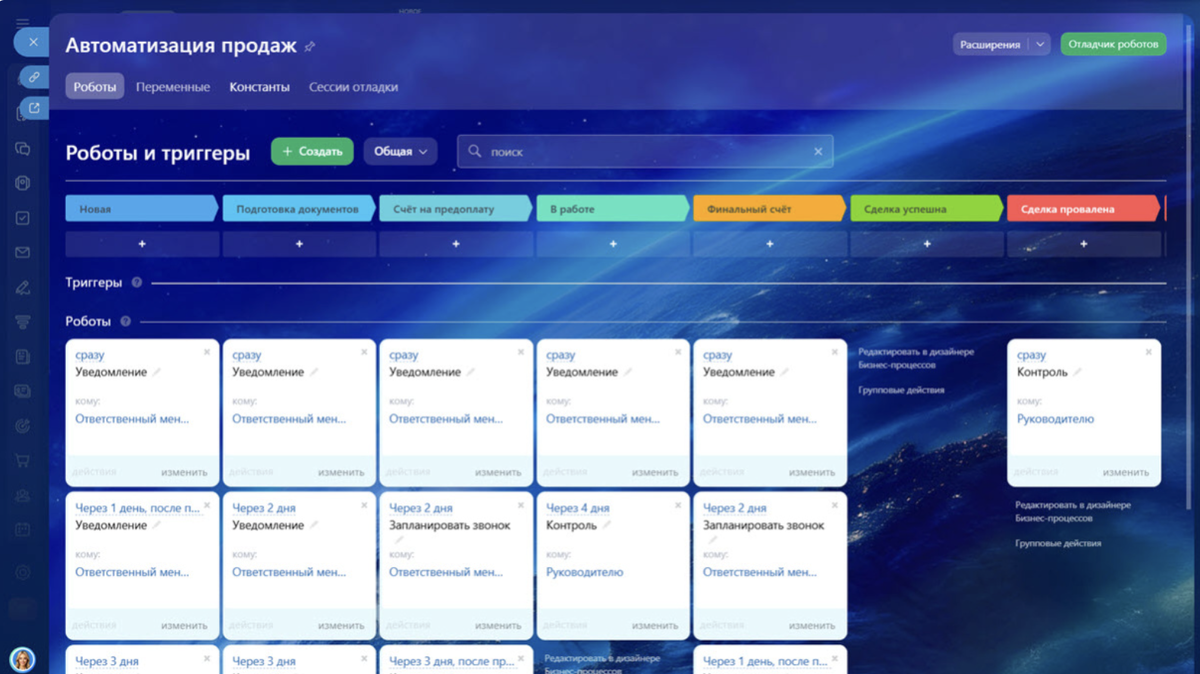Change сразу timing of Контроль robot
1200x674 pixels.
coord(1031,355)
